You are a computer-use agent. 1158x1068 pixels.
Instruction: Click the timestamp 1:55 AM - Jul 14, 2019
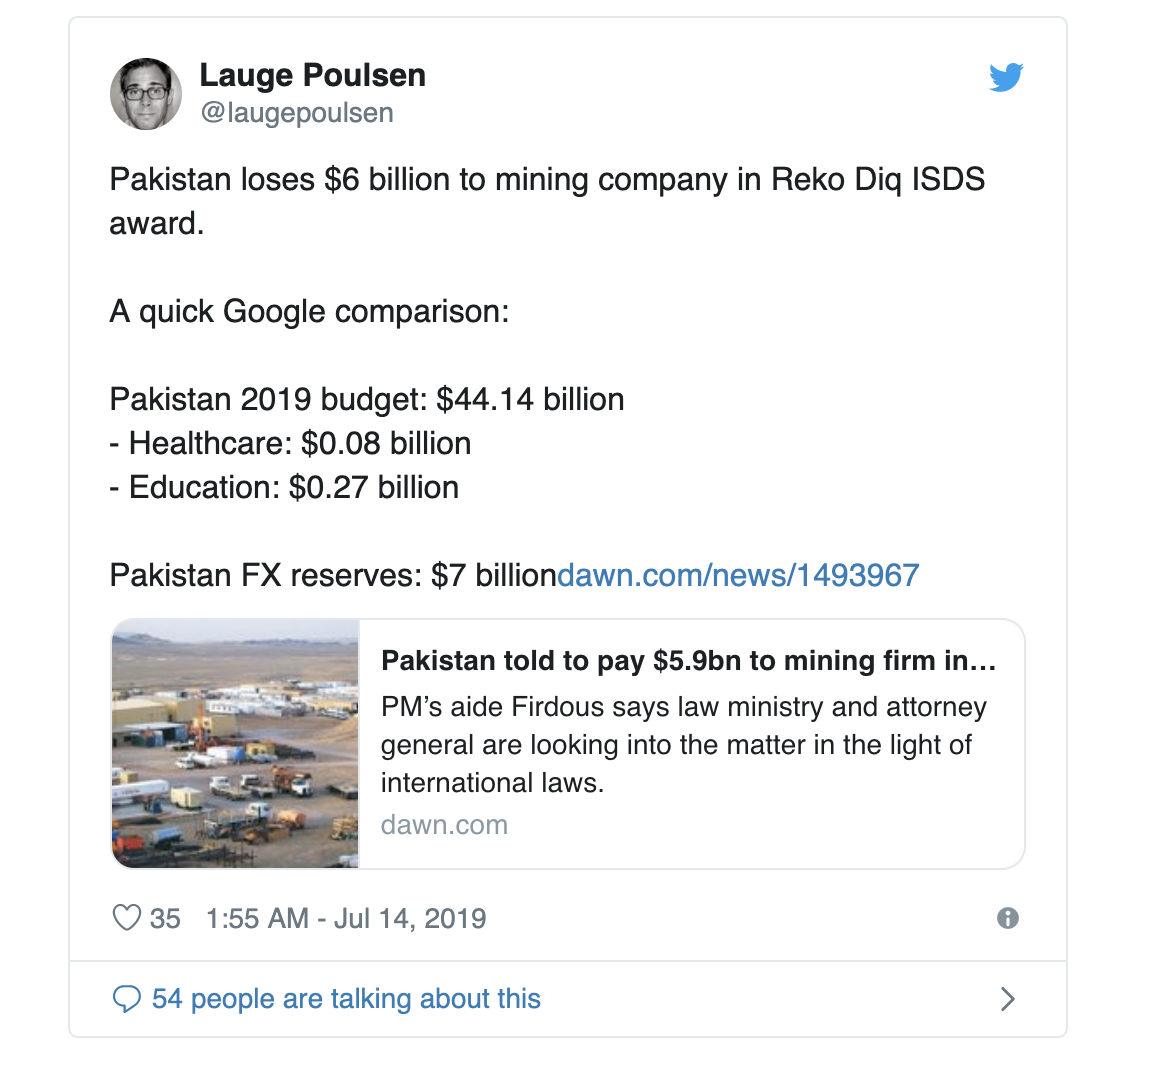pos(346,918)
